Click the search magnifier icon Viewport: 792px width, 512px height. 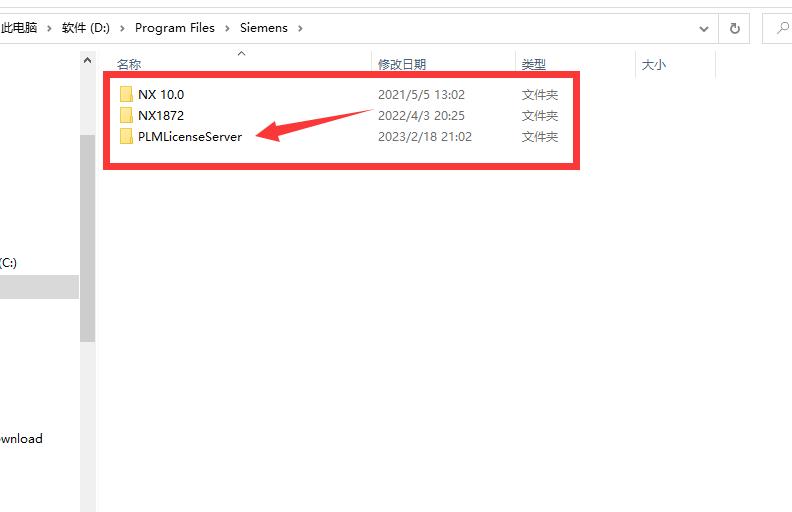pyautogui.click(x=782, y=28)
